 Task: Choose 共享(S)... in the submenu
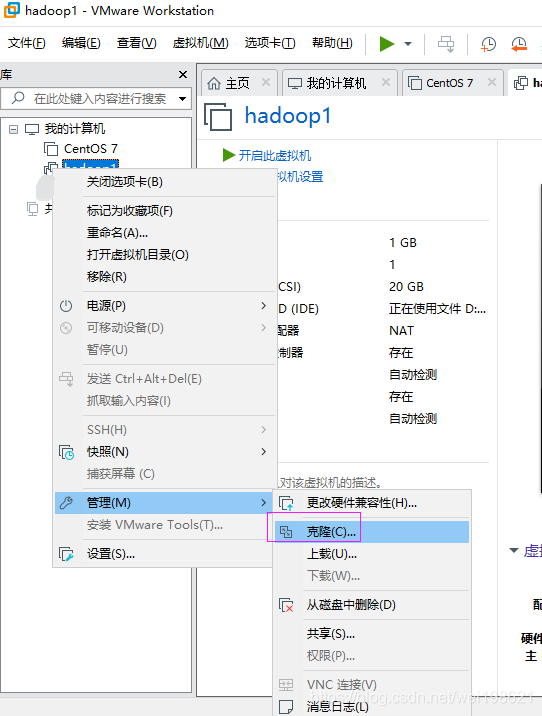coord(372,634)
